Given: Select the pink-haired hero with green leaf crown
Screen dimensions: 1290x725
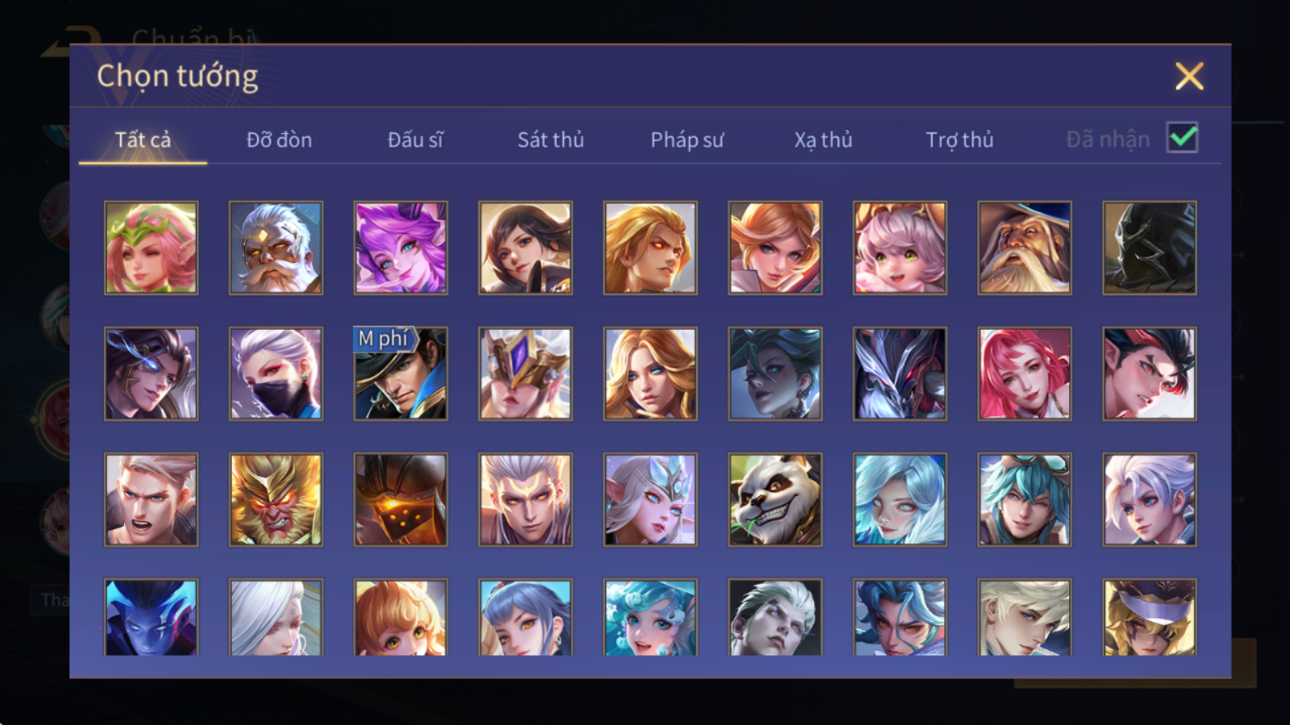Looking at the screenshot, I should pyautogui.click(x=151, y=248).
